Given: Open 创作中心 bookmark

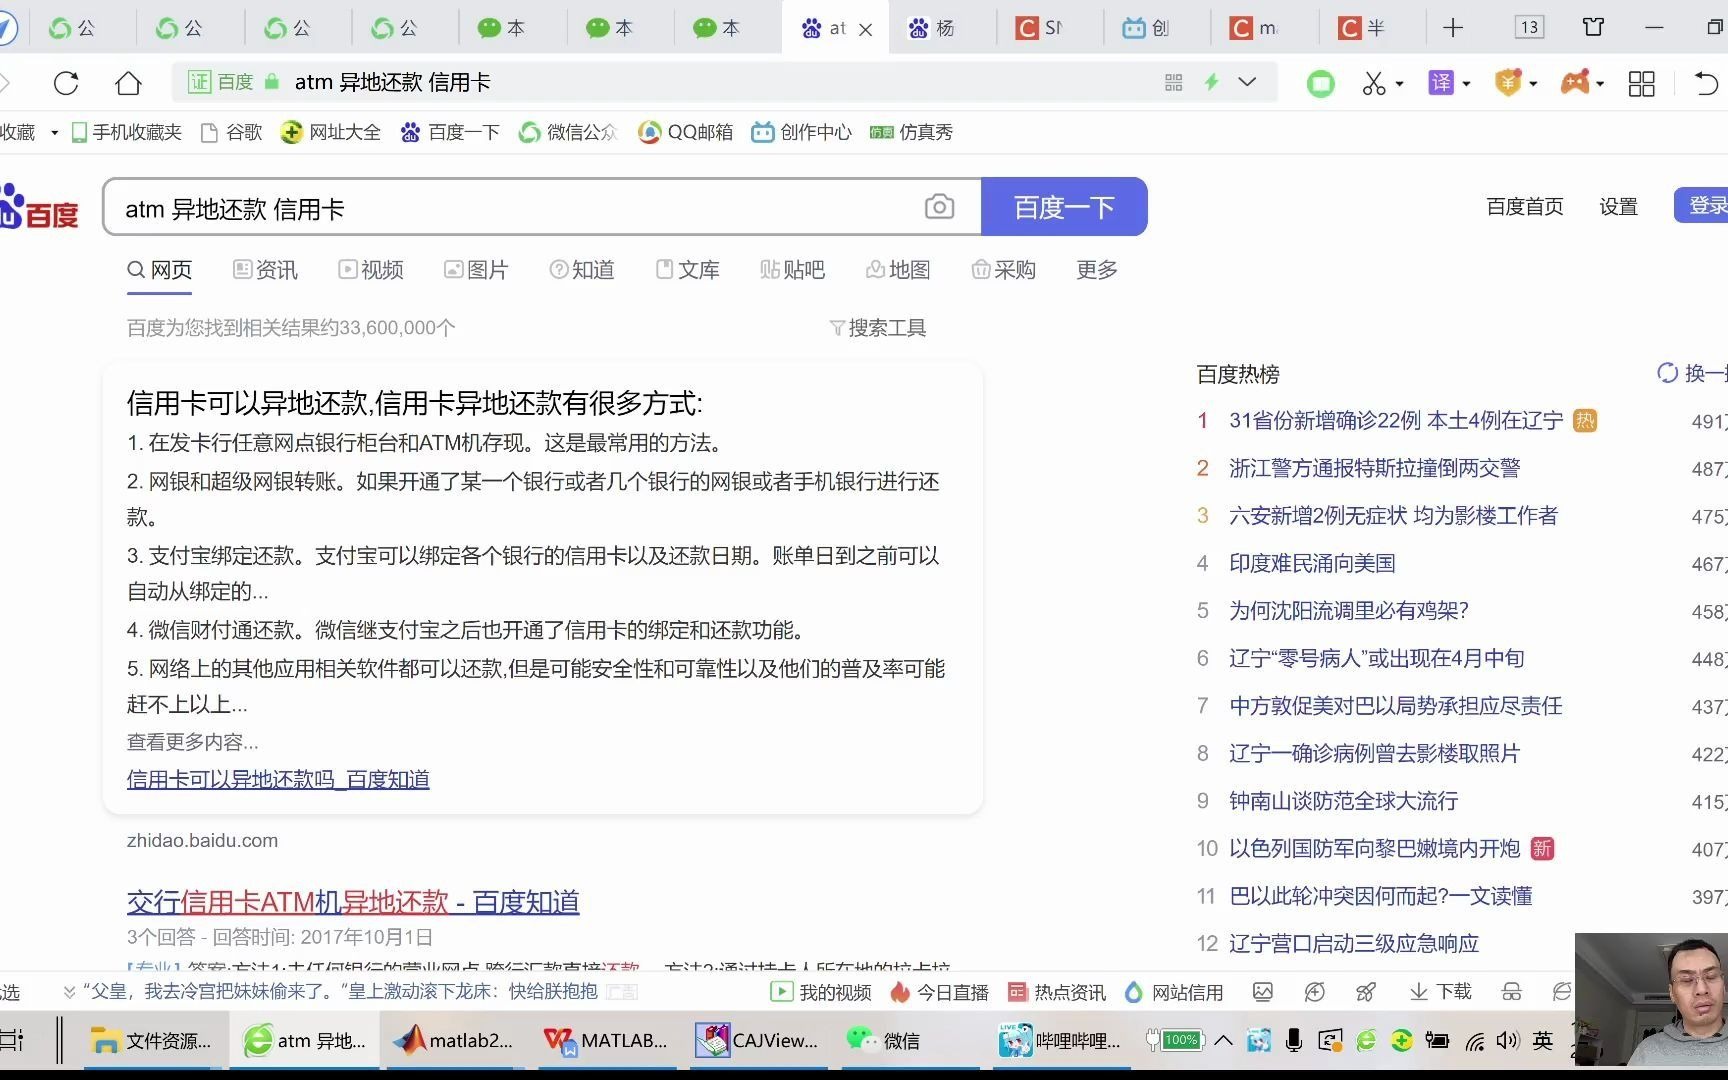Looking at the screenshot, I should (x=802, y=132).
